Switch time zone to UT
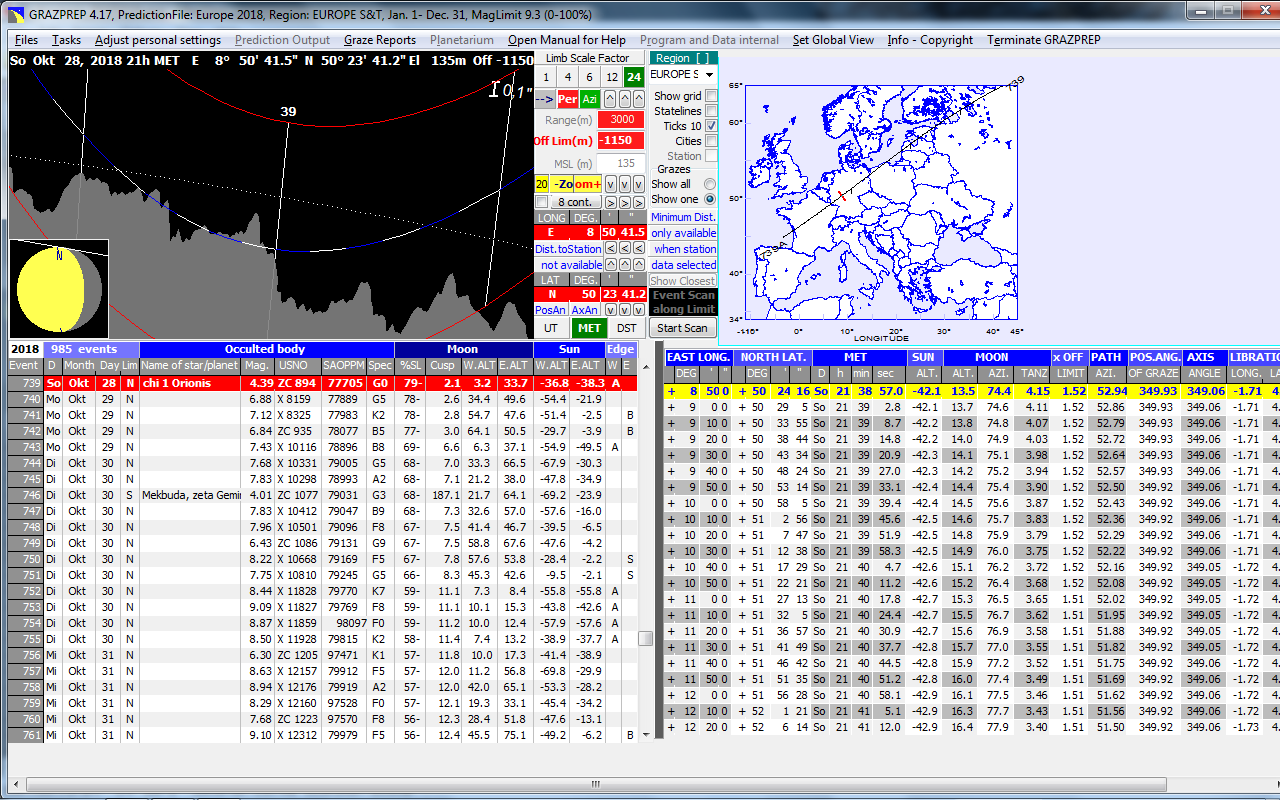1280x800 pixels. pos(551,328)
